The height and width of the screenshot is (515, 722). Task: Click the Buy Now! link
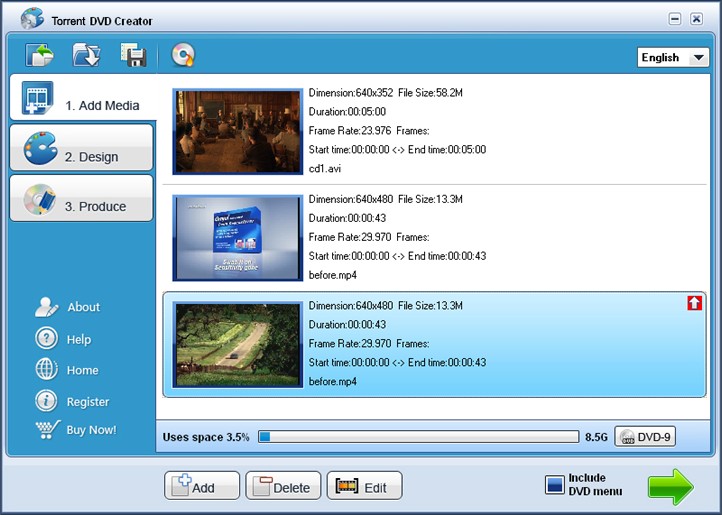point(91,430)
